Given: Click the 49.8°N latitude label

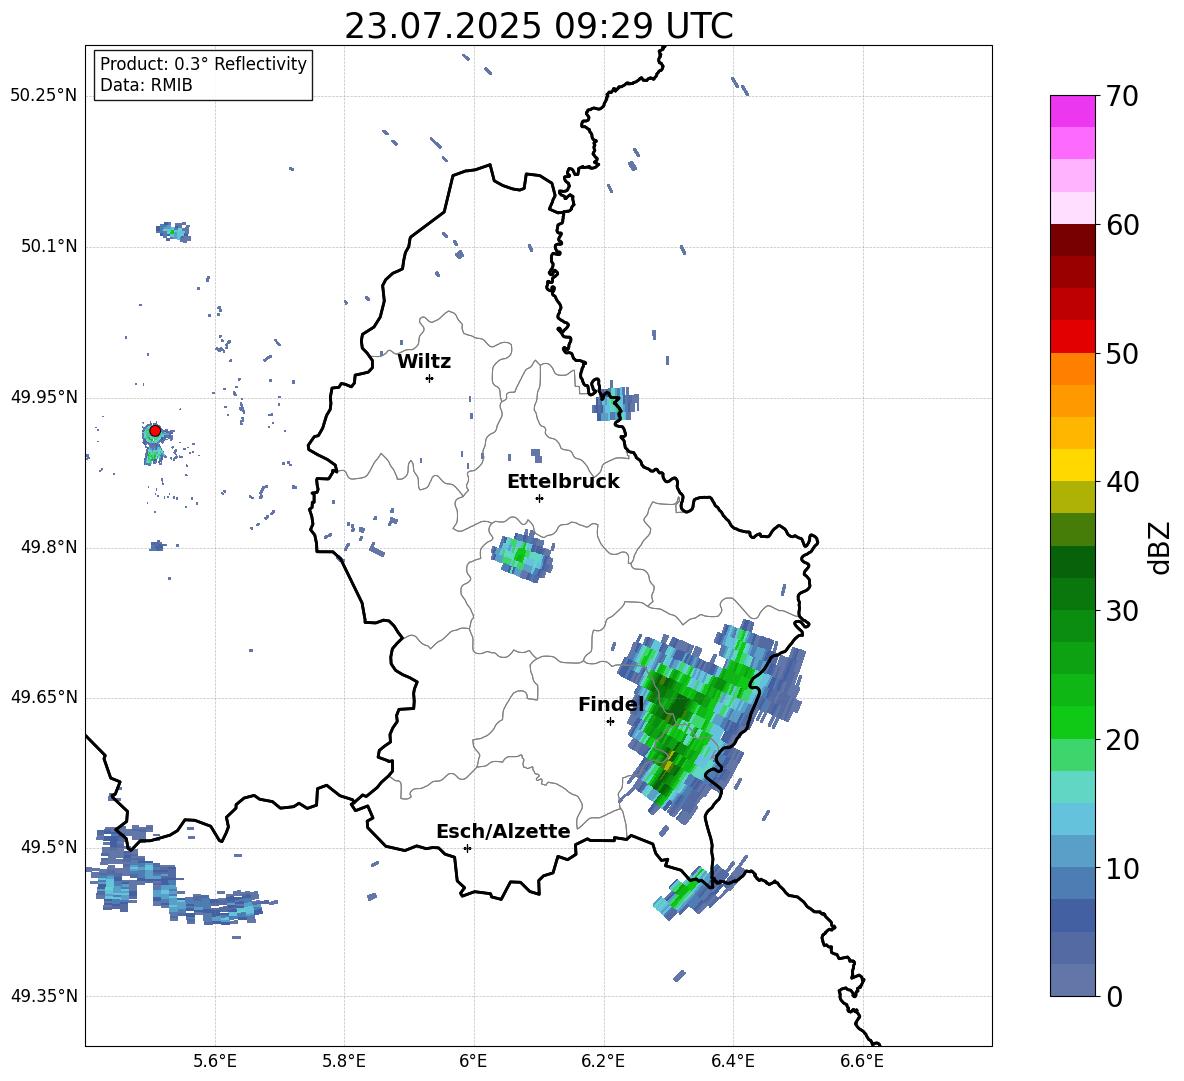Looking at the screenshot, I should 49,547.
